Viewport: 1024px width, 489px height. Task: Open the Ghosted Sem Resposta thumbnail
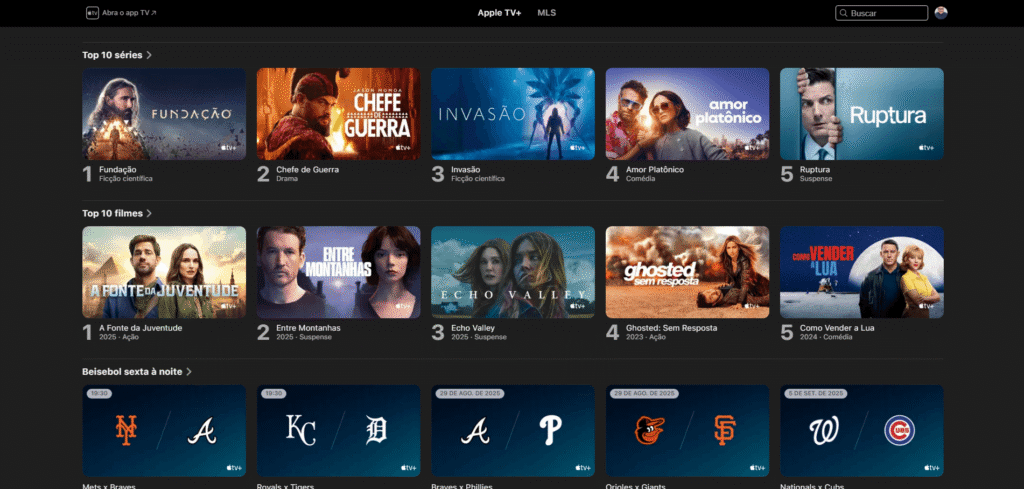(x=687, y=272)
